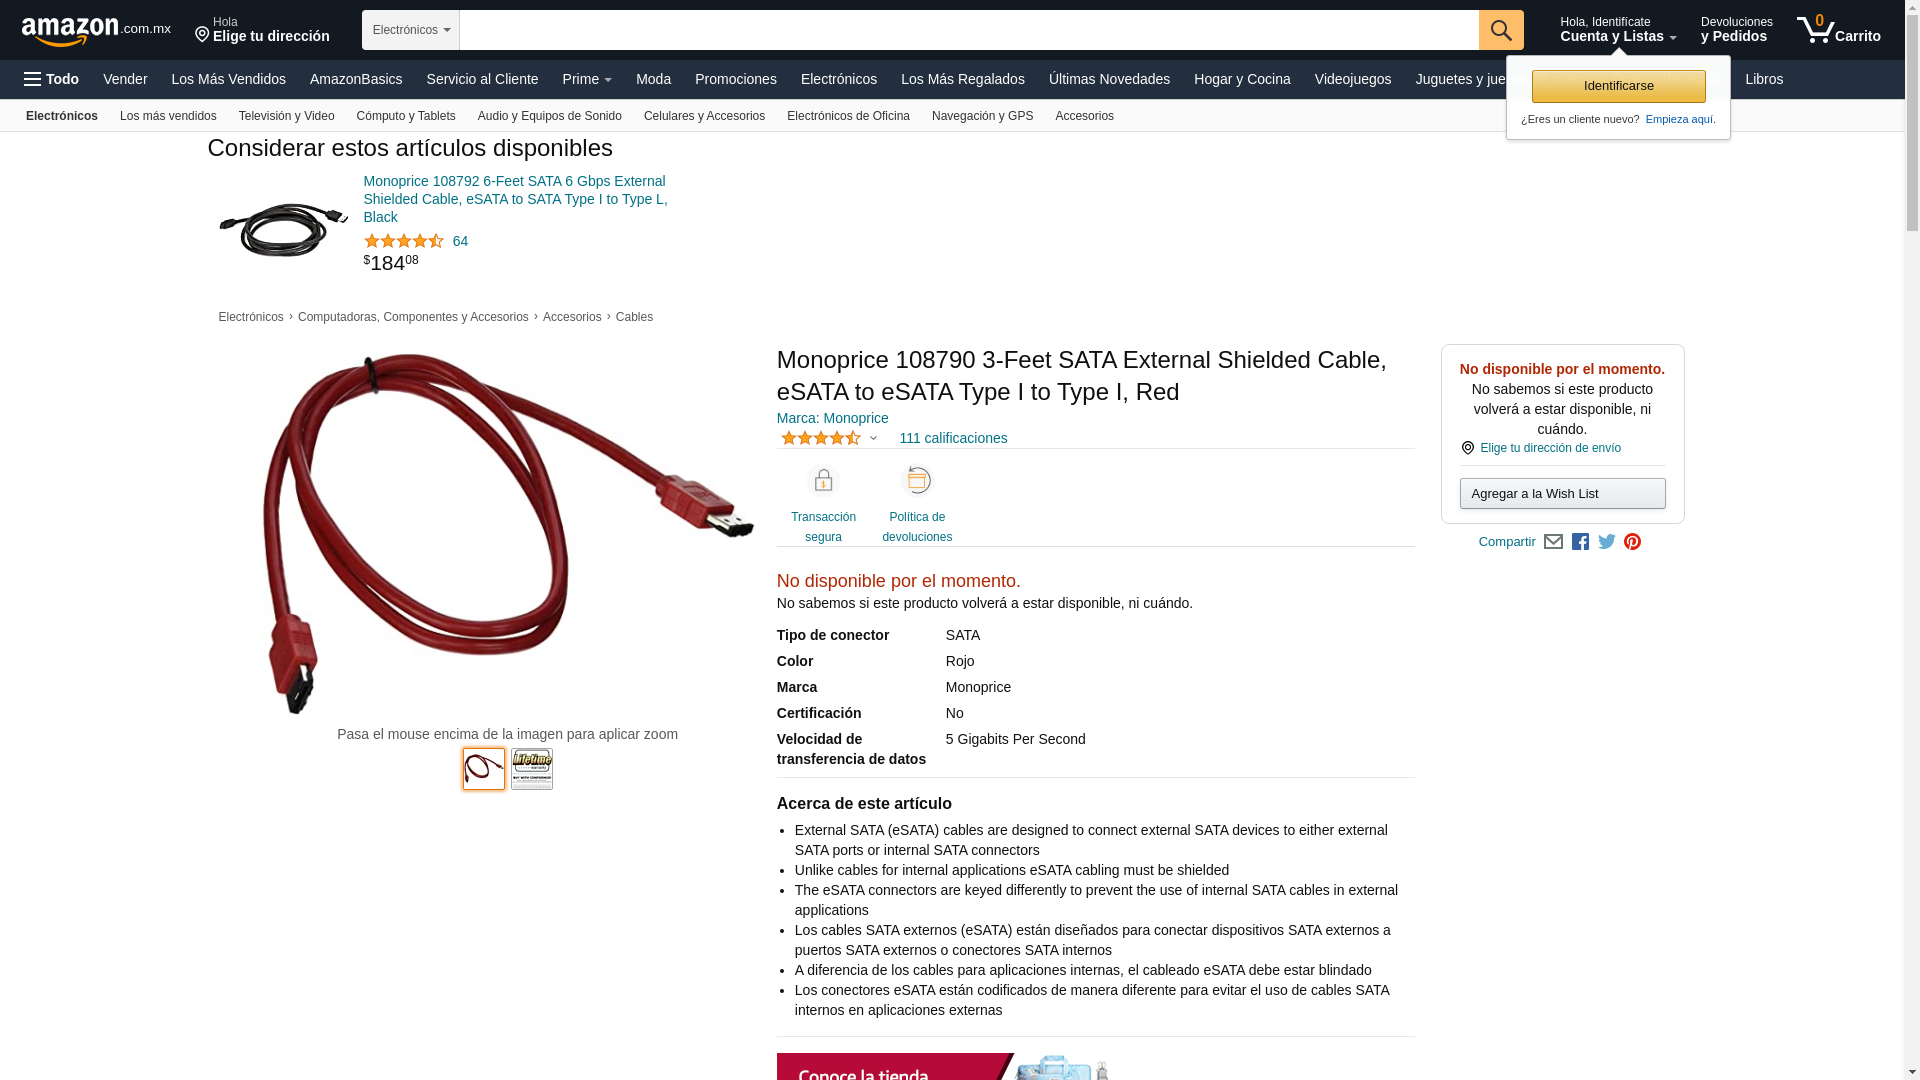Share product on Facebook icon
1920x1080 pixels.
[1580, 542]
